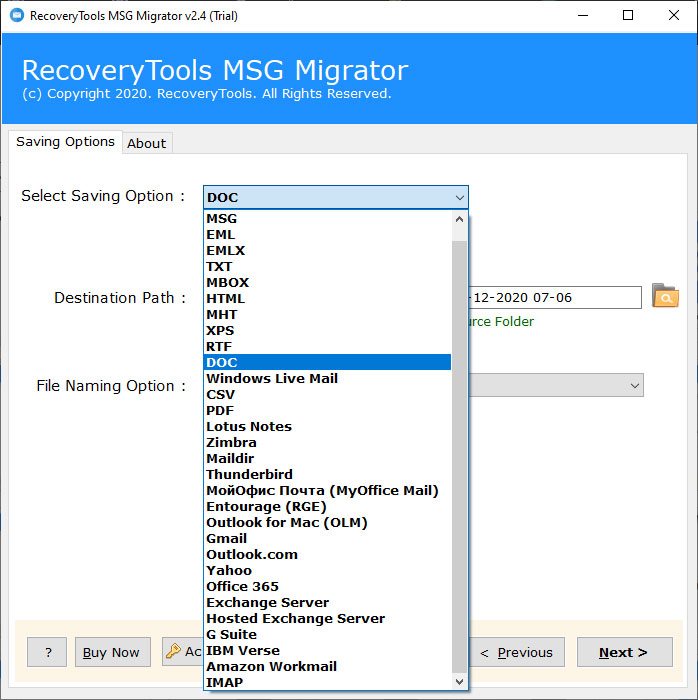Pick Office 365 from the list

point(327,587)
